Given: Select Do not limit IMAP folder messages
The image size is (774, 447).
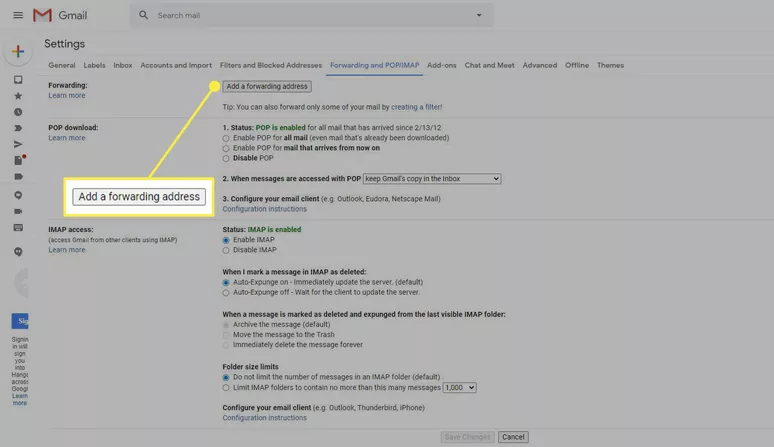Looking at the screenshot, I should click(x=226, y=377).
